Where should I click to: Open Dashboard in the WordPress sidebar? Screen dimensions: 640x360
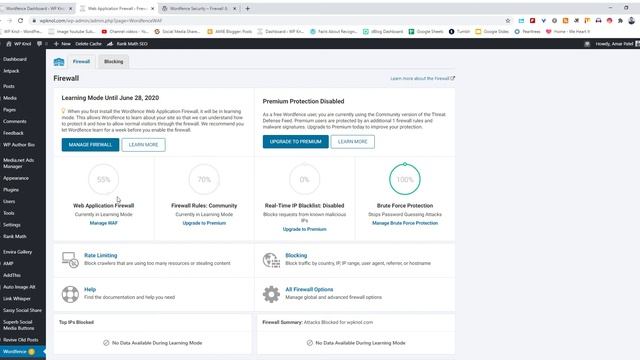(15, 59)
